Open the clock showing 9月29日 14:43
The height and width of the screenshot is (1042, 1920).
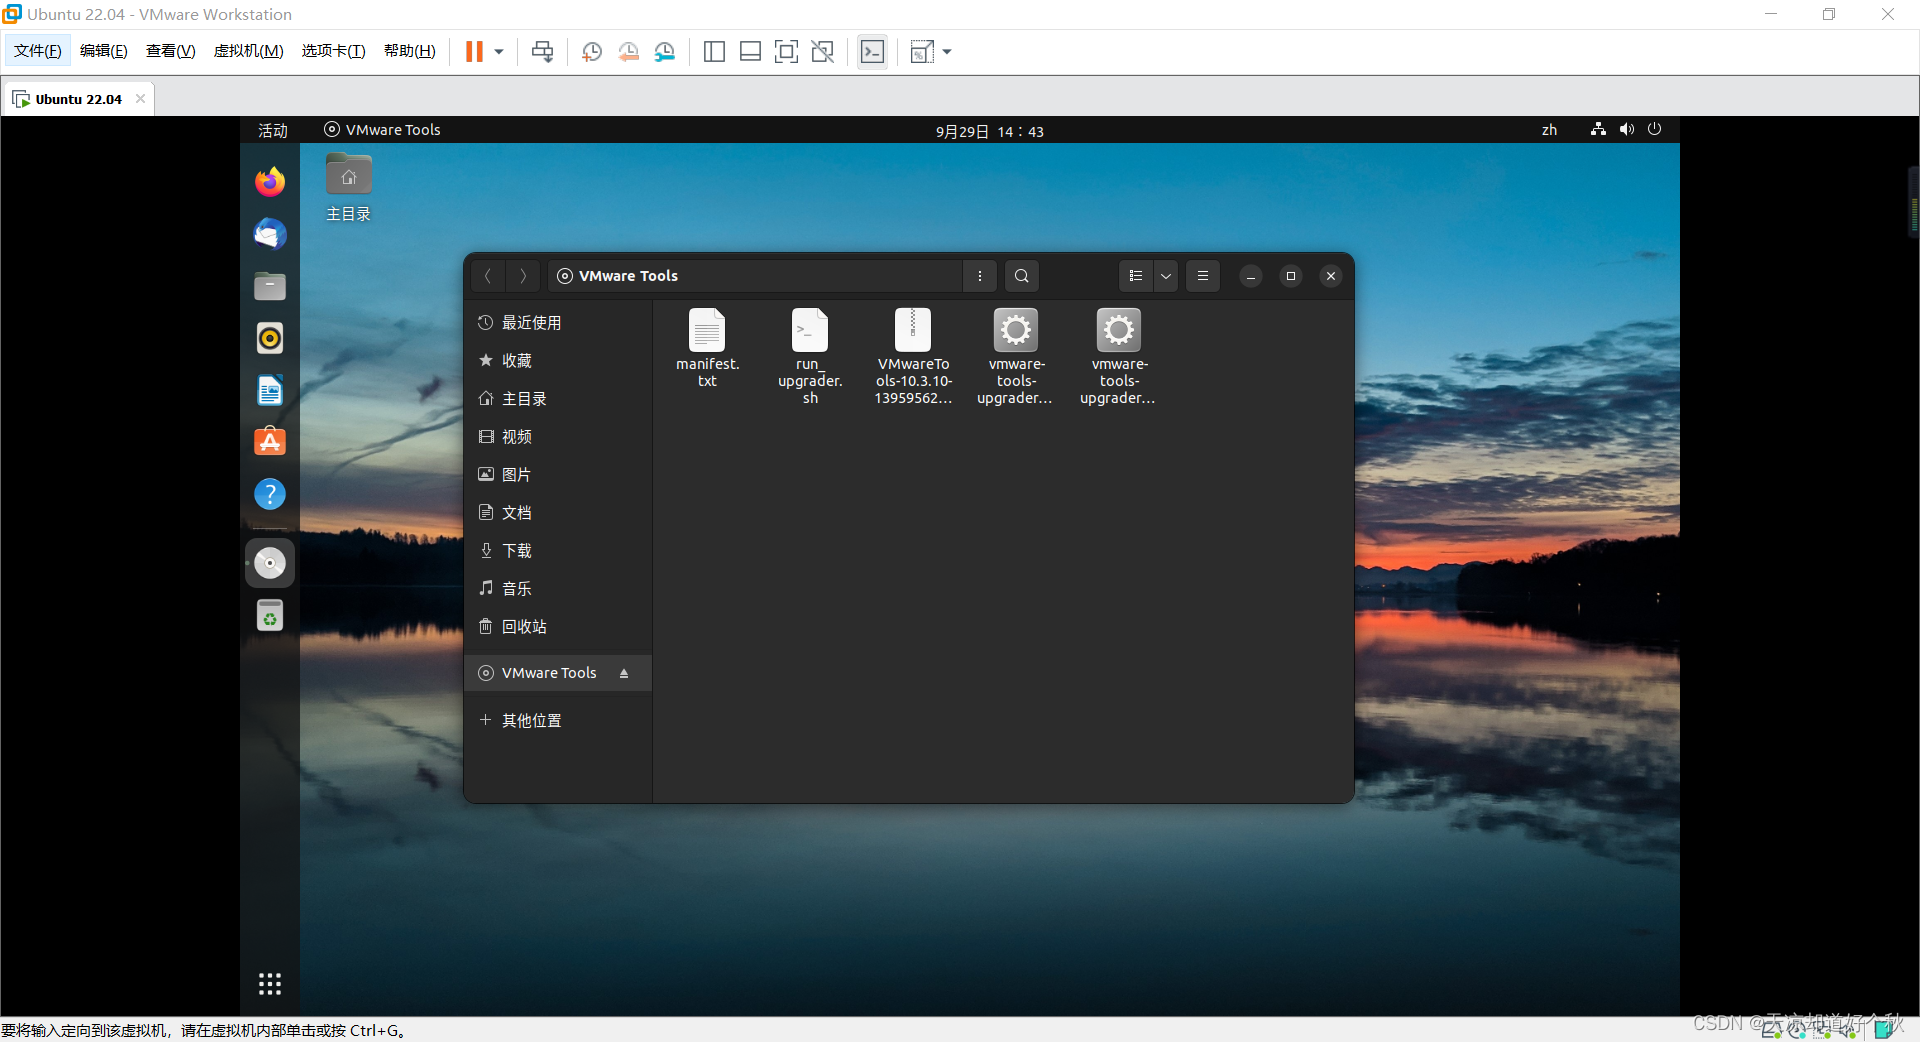[x=990, y=131]
